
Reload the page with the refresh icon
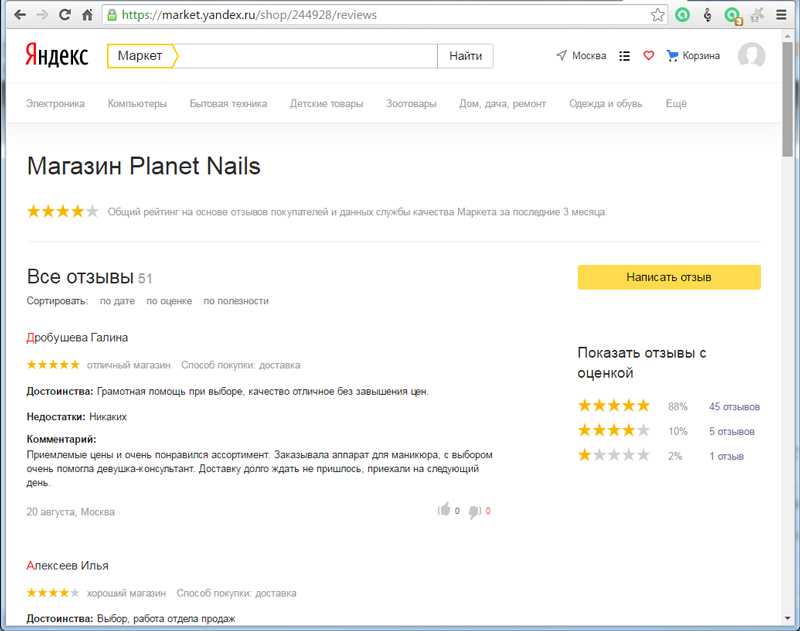[x=64, y=15]
